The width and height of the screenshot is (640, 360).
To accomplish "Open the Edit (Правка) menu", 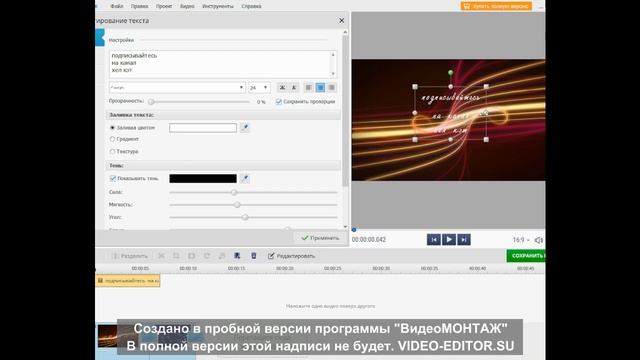I will 140,6.
